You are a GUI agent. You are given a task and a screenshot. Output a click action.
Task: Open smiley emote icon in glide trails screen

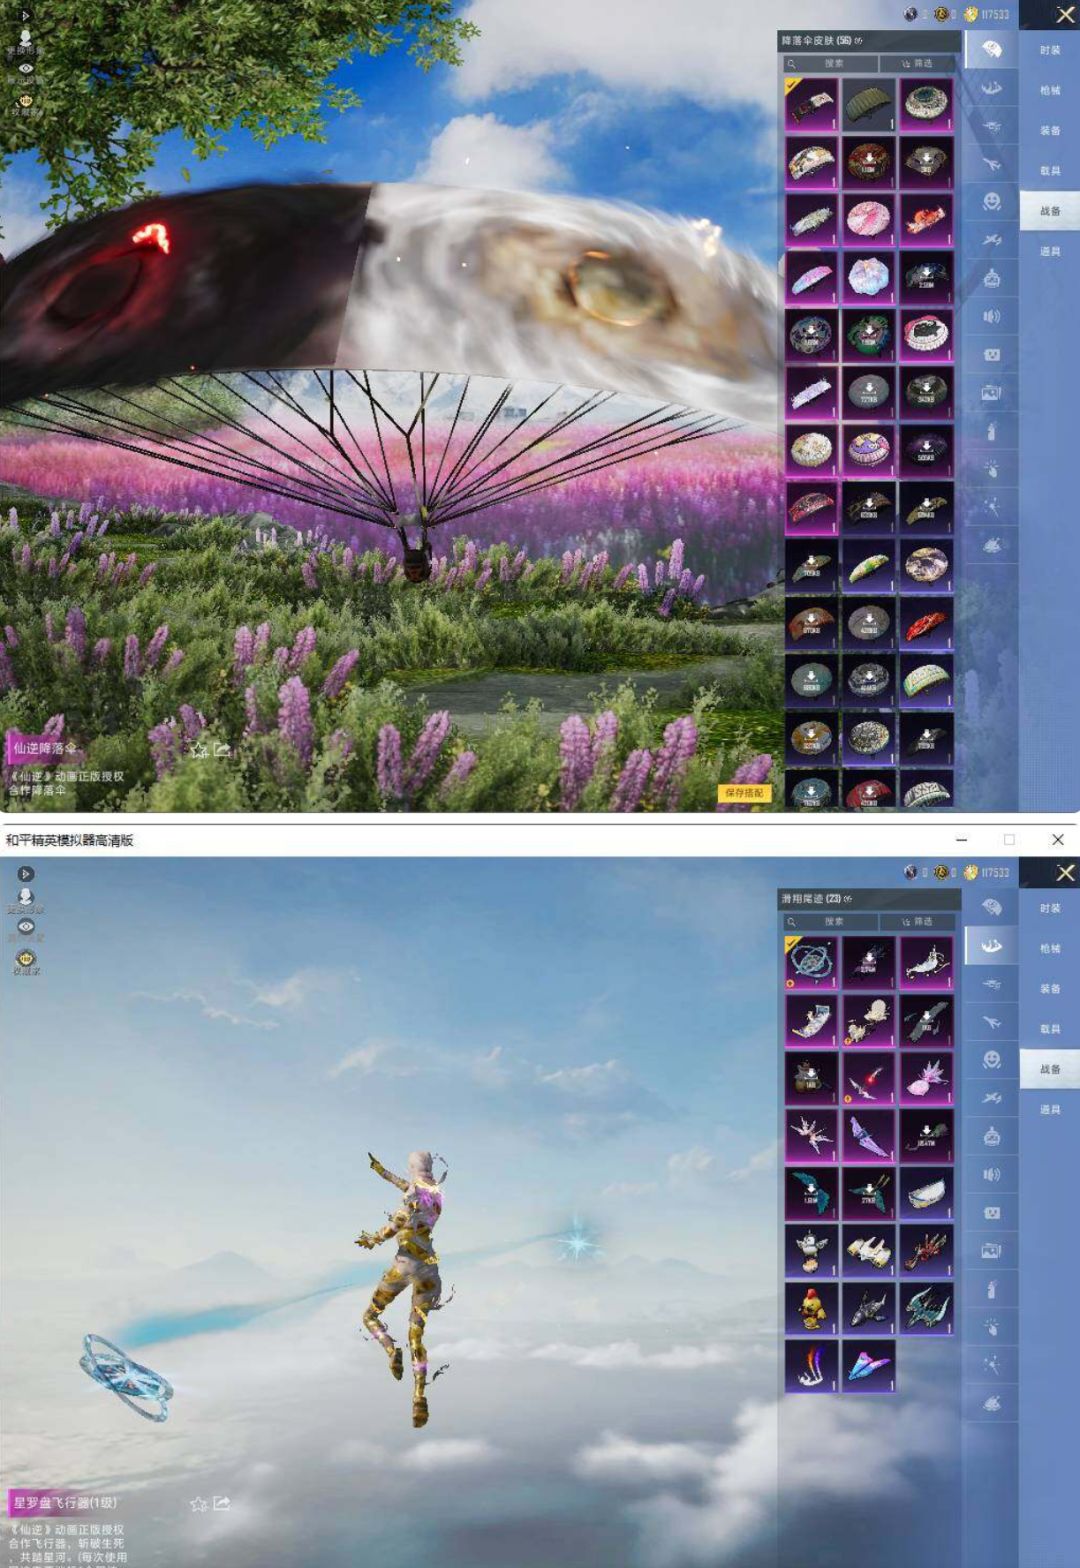[x=991, y=1060]
